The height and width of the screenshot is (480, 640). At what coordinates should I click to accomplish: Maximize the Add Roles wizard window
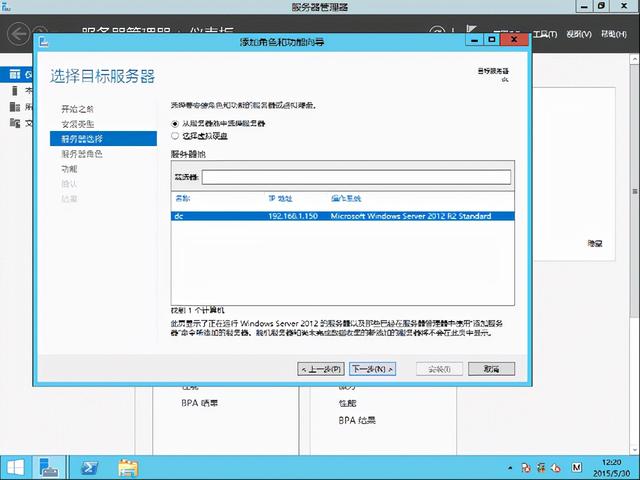click(491, 40)
